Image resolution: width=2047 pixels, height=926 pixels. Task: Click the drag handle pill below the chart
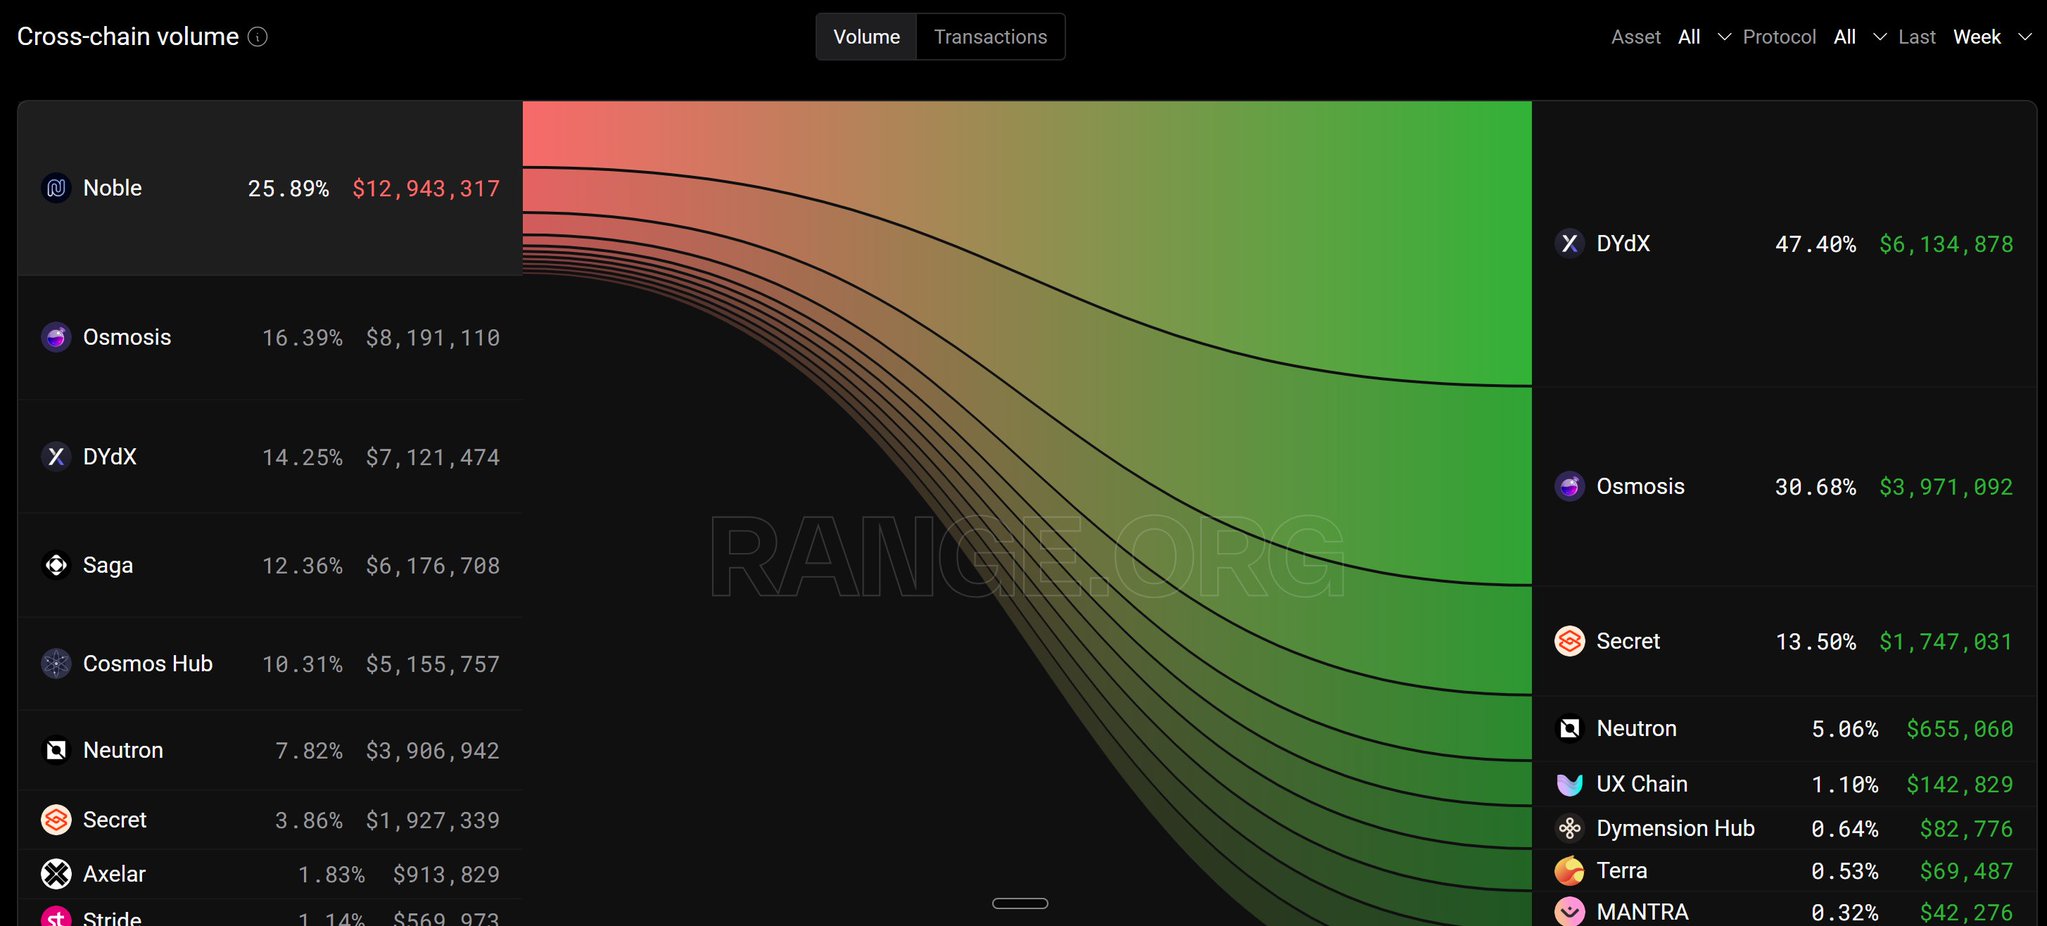pyautogui.click(x=1020, y=903)
